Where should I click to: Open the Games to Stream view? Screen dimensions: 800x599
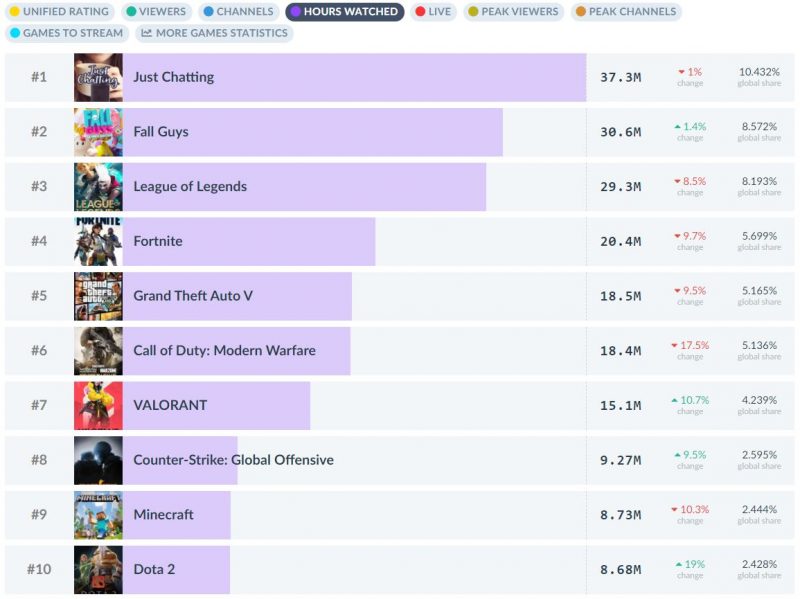[66, 33]
